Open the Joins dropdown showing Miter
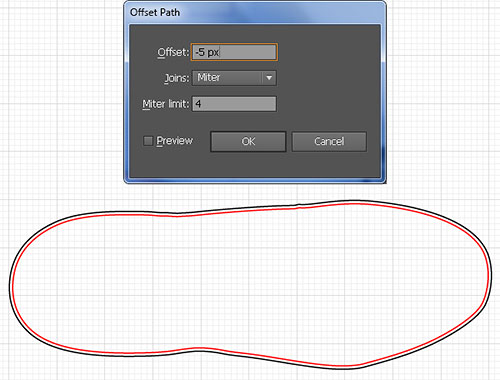This screenshot has height=380, width=500. click(234, 78)
